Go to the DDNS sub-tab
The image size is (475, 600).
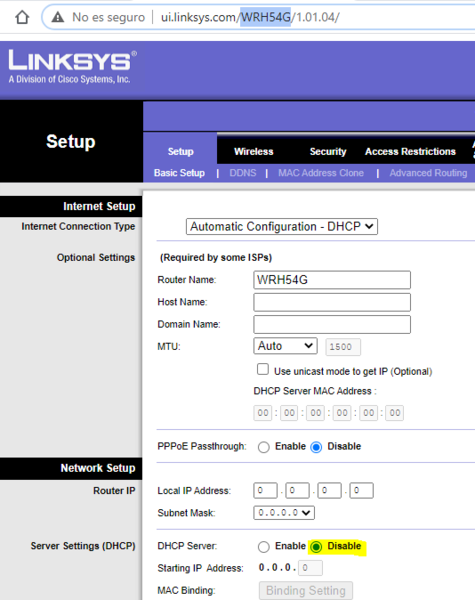click(243, 173)
